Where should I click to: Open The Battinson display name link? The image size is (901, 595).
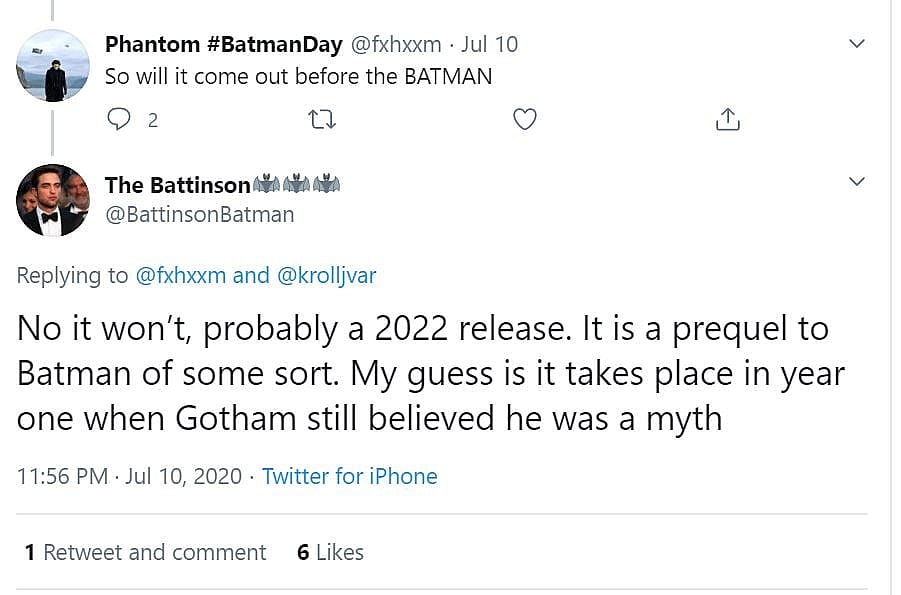(178, 185)
